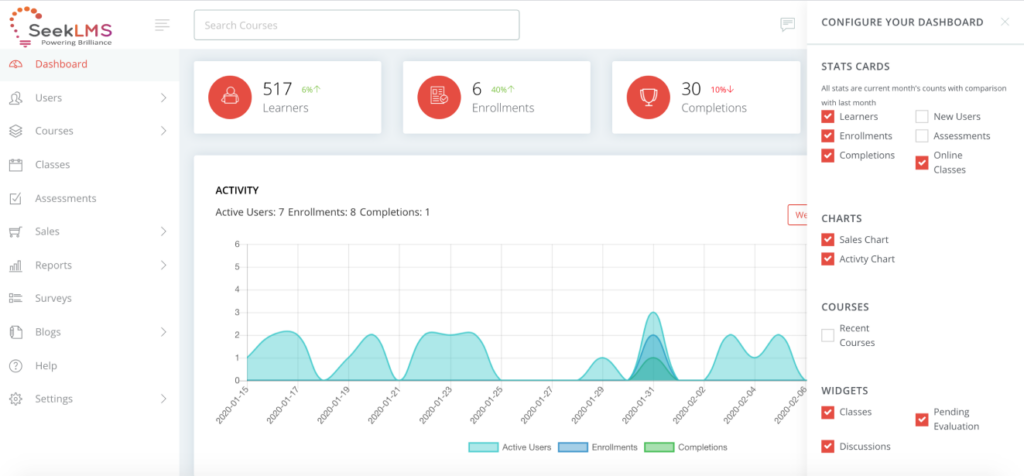Viewport: 1024px width, 476px height.
Task: Check the Recent Courses checkbox
Action: (828, 336)
